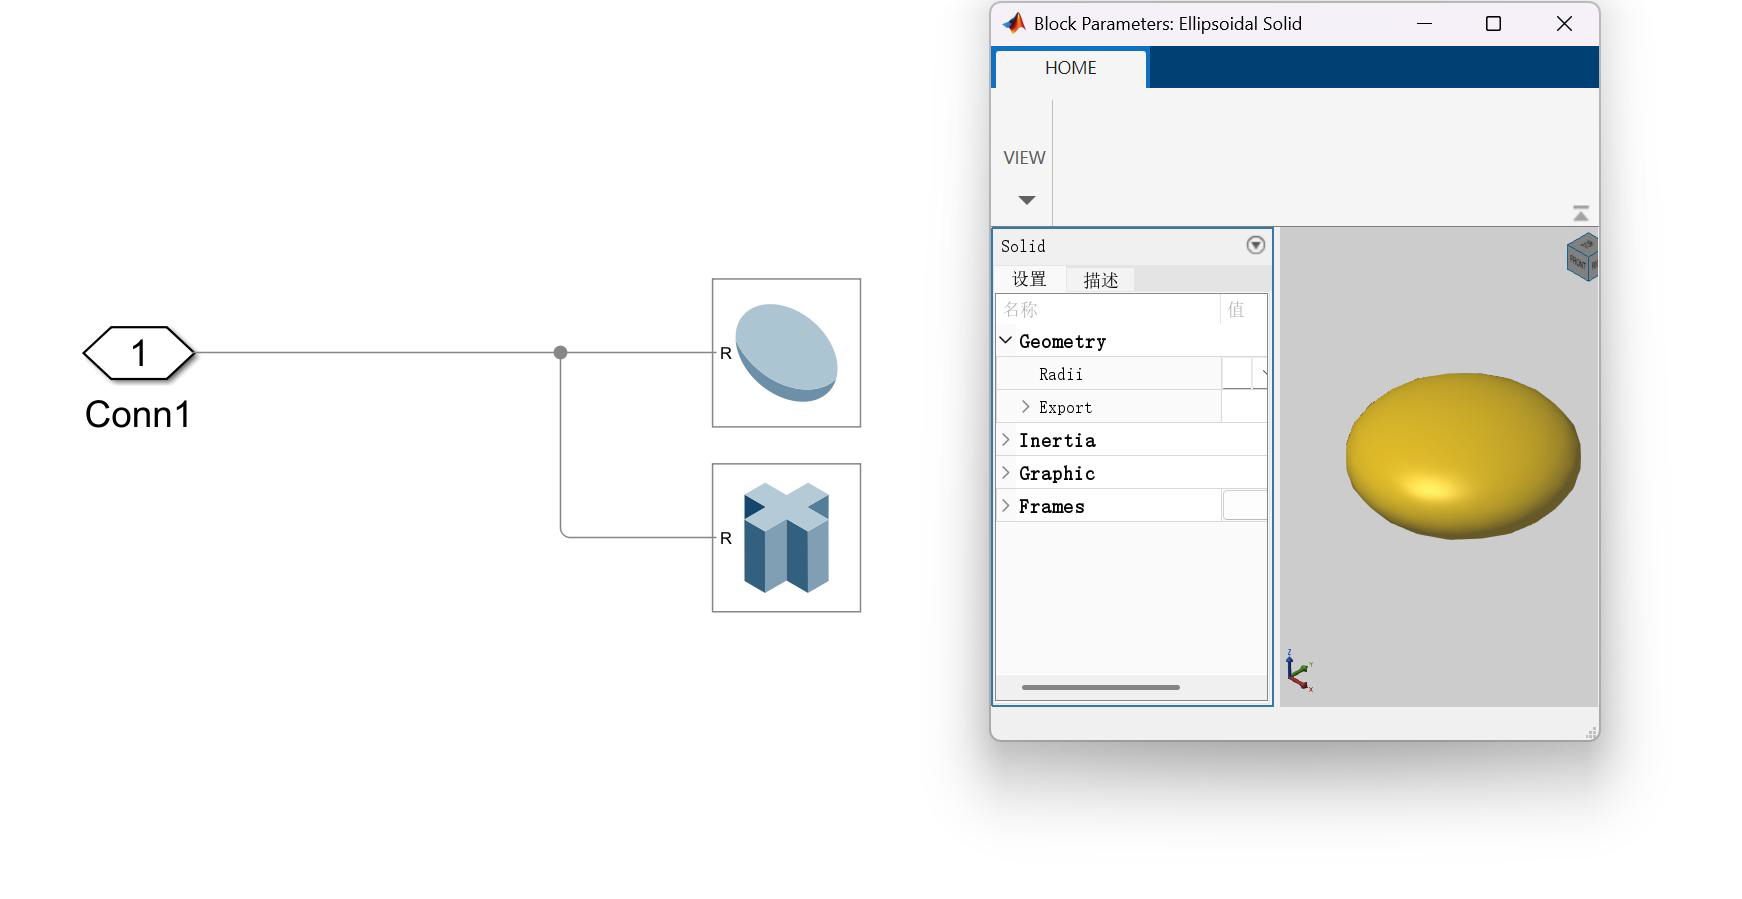
Task: Click the branch junction dot on connection line
Action: pos(560,353)
